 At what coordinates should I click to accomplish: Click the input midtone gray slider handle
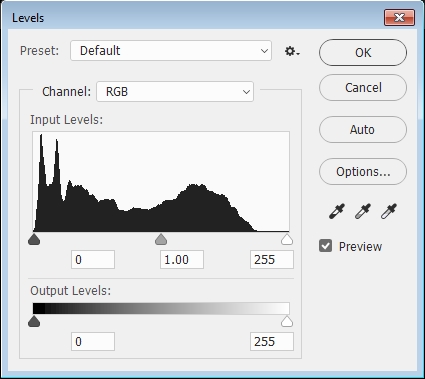[x=161, y=239]
